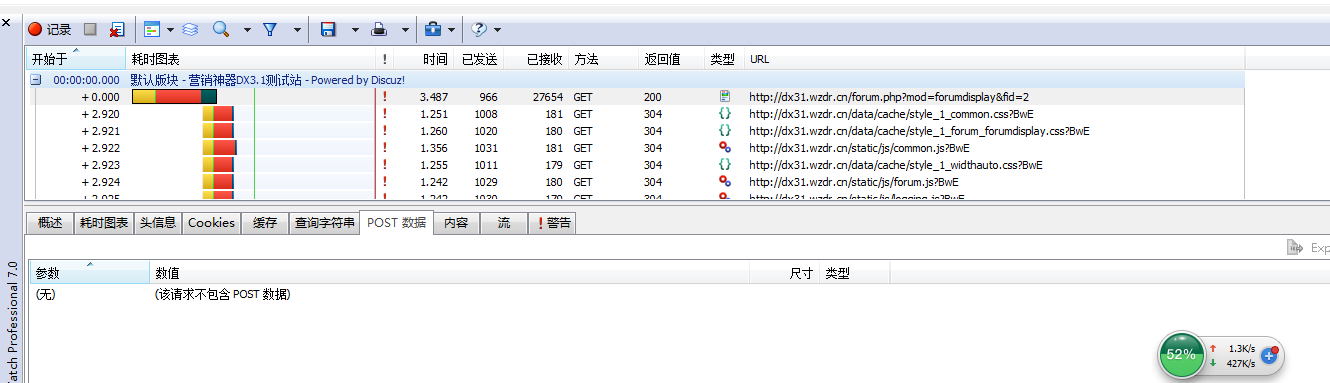The width and height of the screenshot is (1330, 383).
Task: Click the CSS type icon for style_1_common.css
Action: pos(725,114)
